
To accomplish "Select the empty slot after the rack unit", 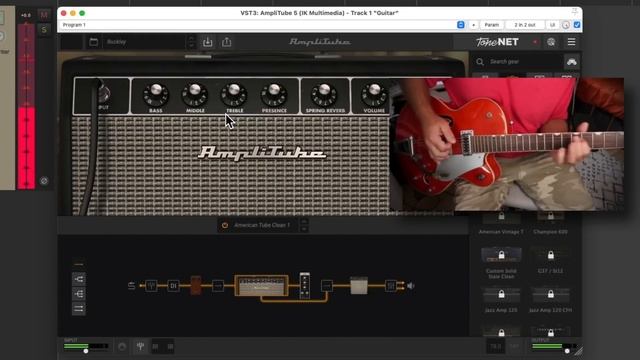I will click(x=327, y=286).
